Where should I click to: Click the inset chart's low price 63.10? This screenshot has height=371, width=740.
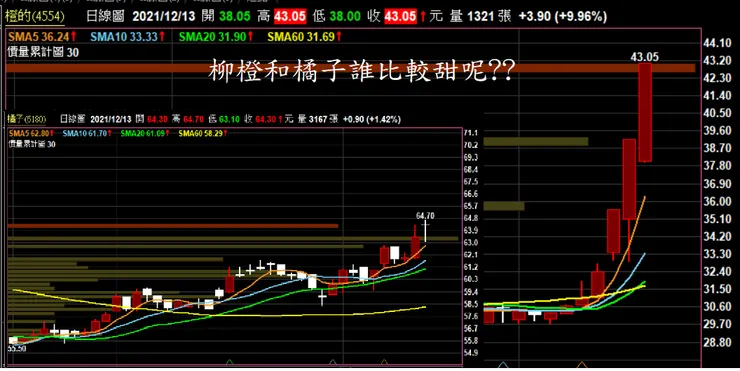[228, 119]
